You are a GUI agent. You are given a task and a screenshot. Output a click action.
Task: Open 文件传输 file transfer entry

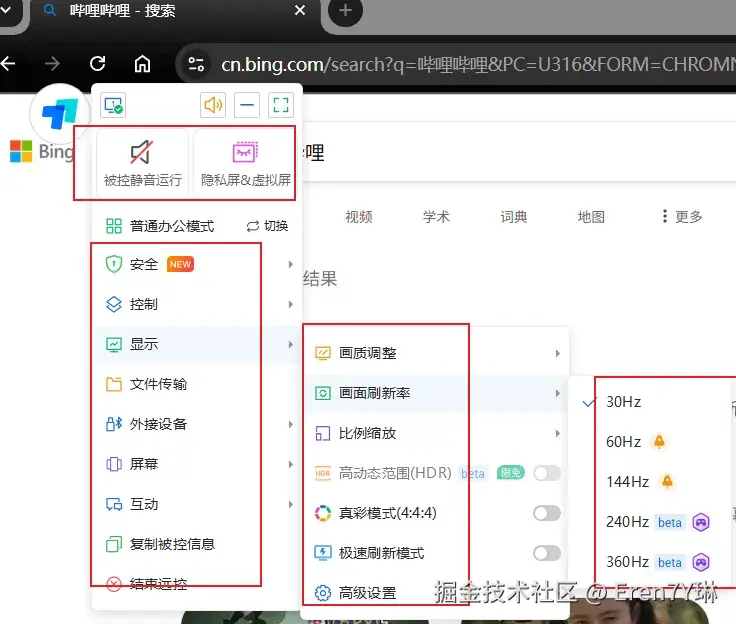click(x=196, y=384)
